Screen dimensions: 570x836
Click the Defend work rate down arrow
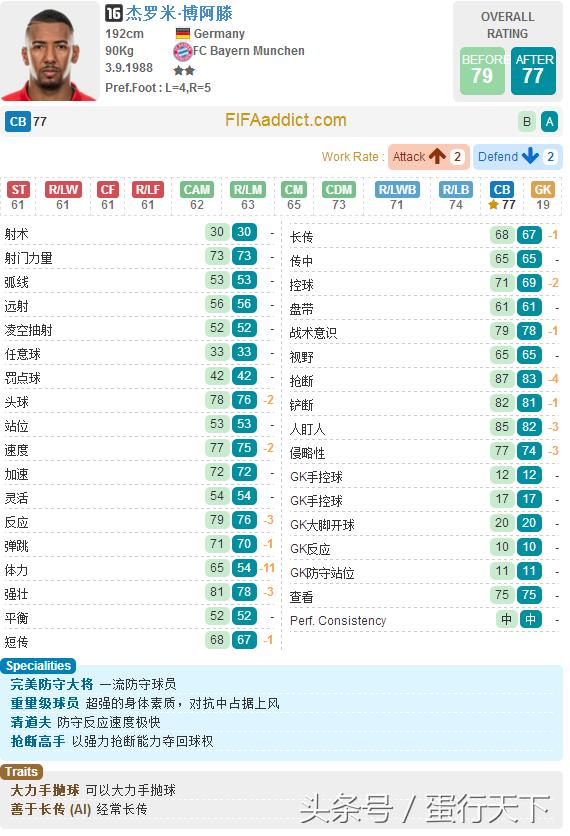click(531, 156)
